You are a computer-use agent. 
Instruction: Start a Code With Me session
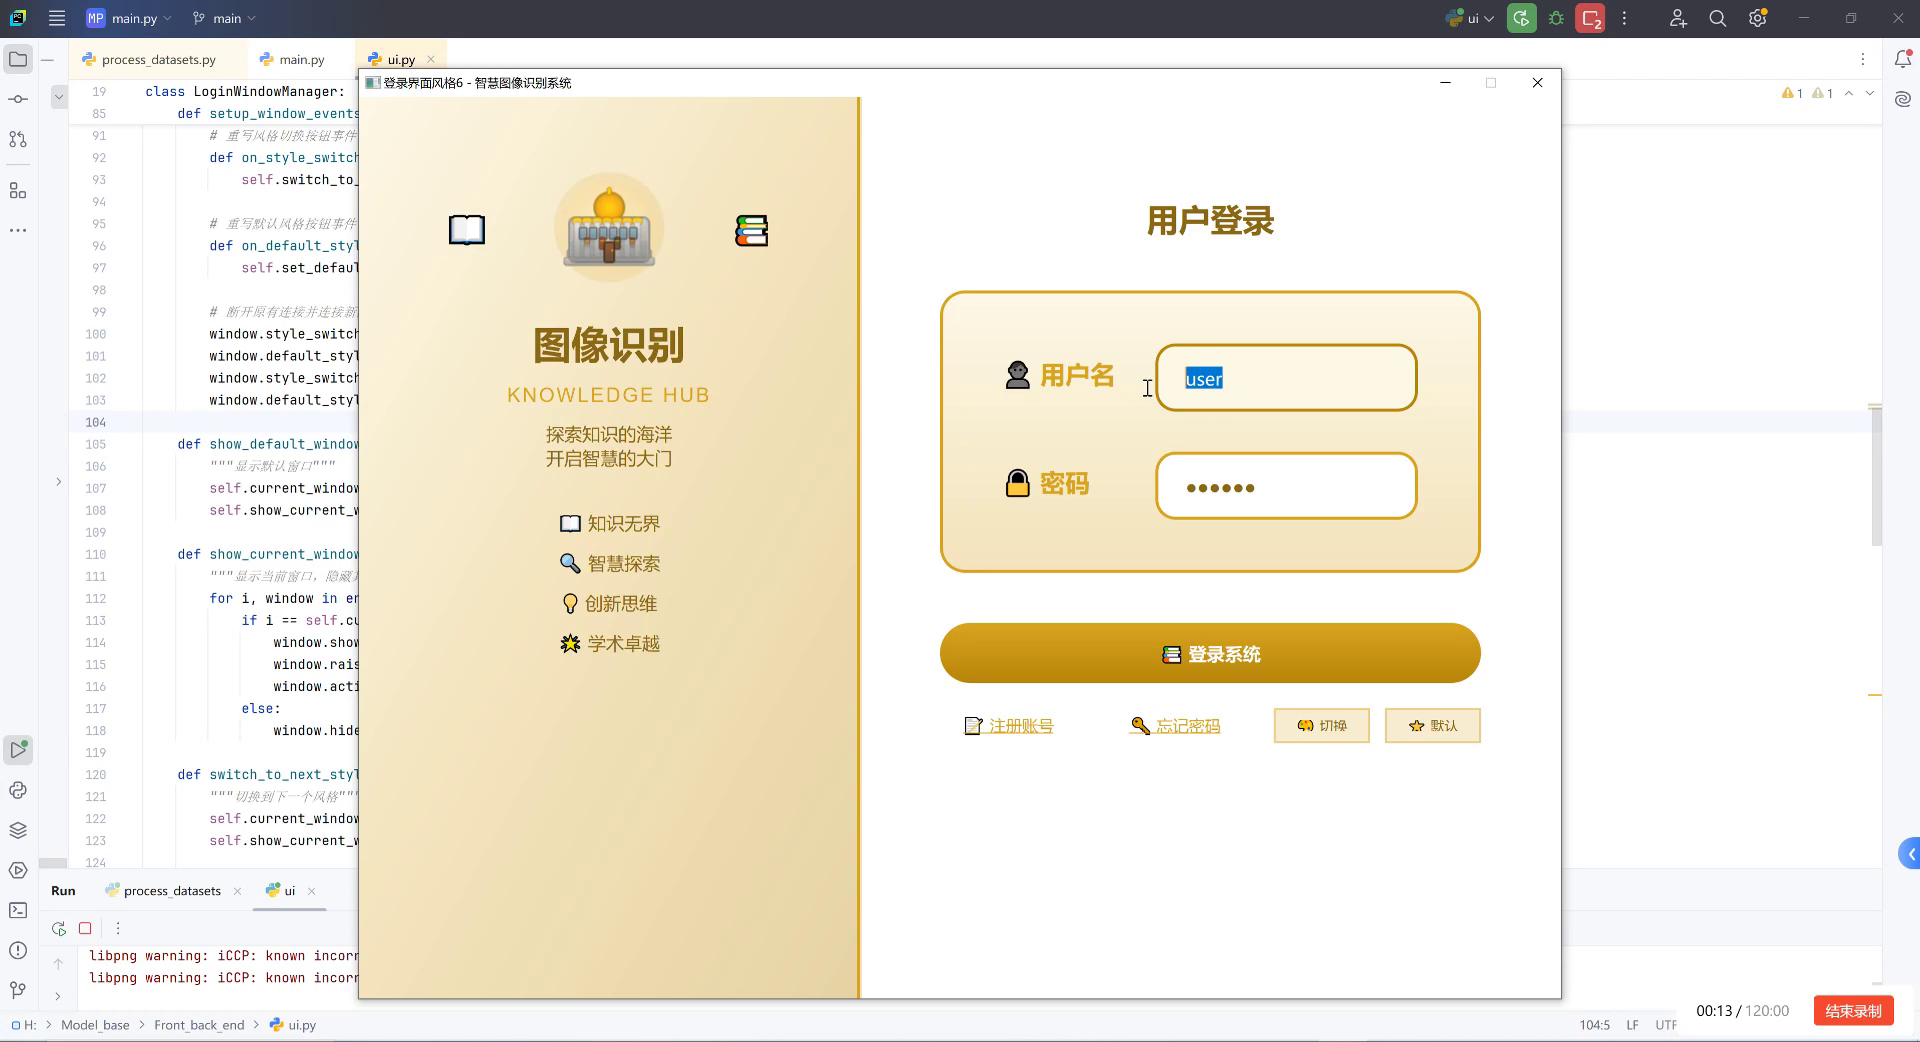[x=1678, y=18]
